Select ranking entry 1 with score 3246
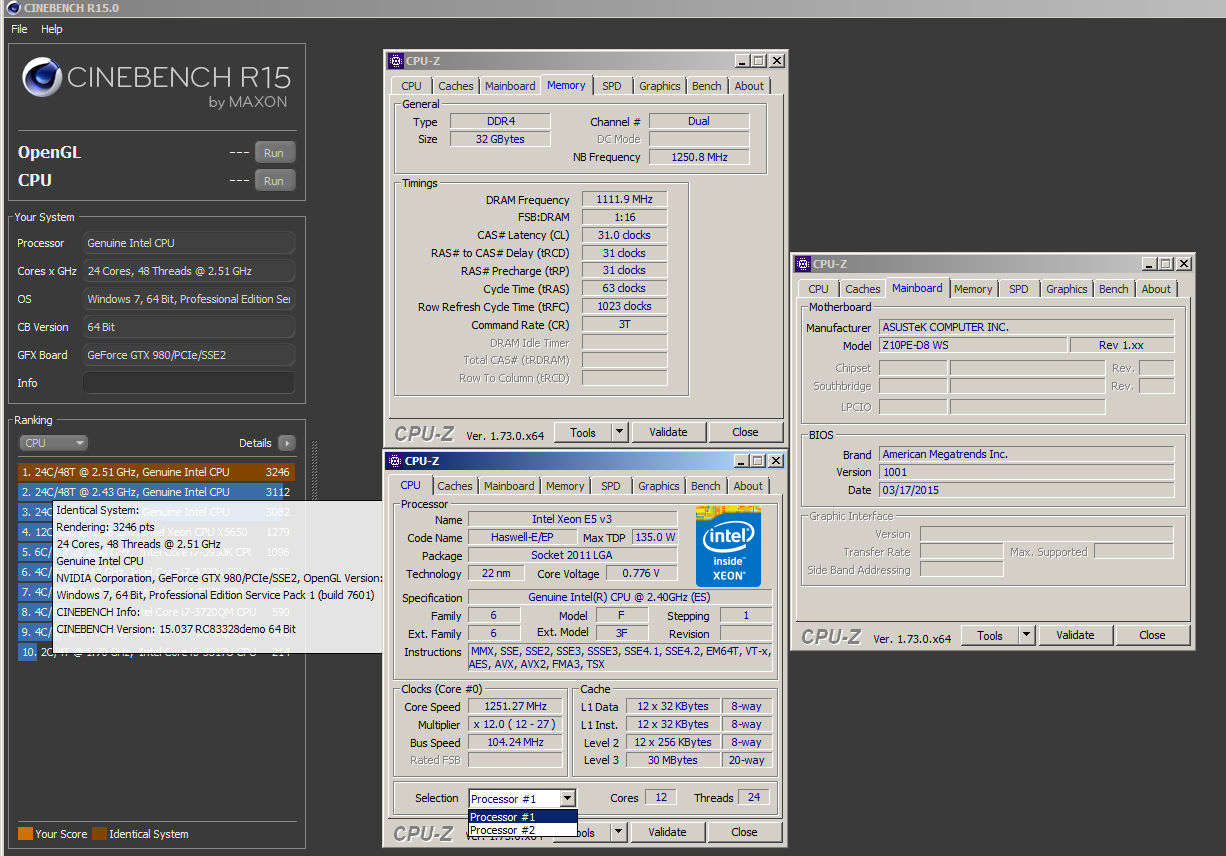Image resolution: width=1226 pixels, height=856 pixels. coord(156,472)
